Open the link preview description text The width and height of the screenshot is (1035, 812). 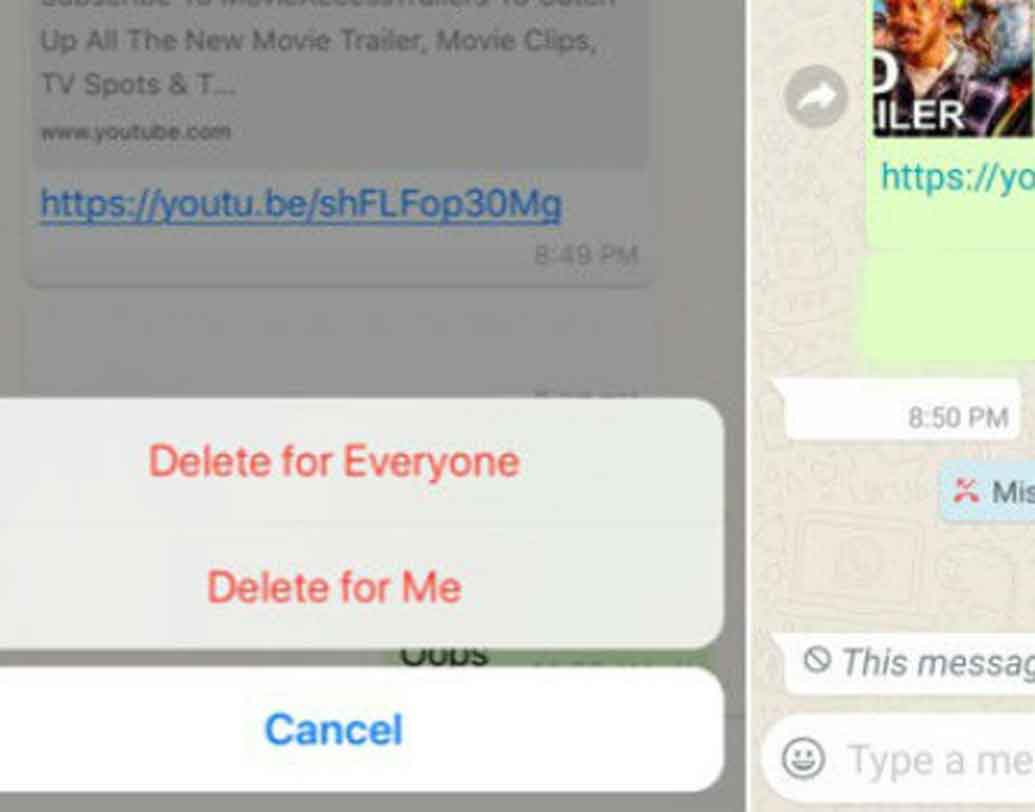317,61
